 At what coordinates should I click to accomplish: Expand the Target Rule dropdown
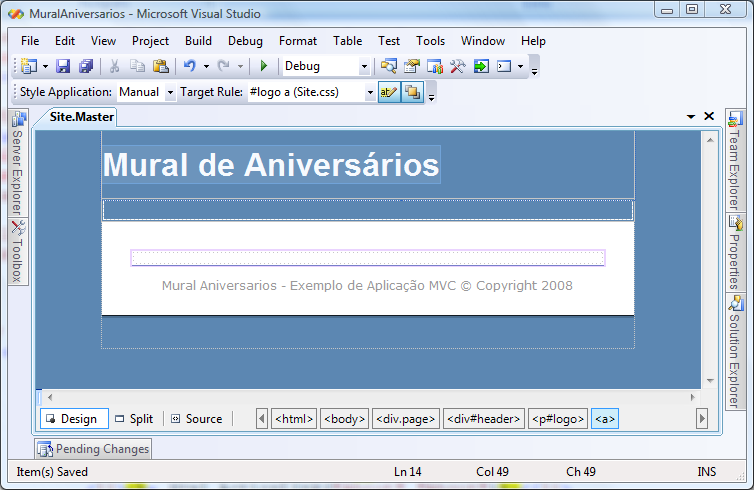[x=370, y=92]
